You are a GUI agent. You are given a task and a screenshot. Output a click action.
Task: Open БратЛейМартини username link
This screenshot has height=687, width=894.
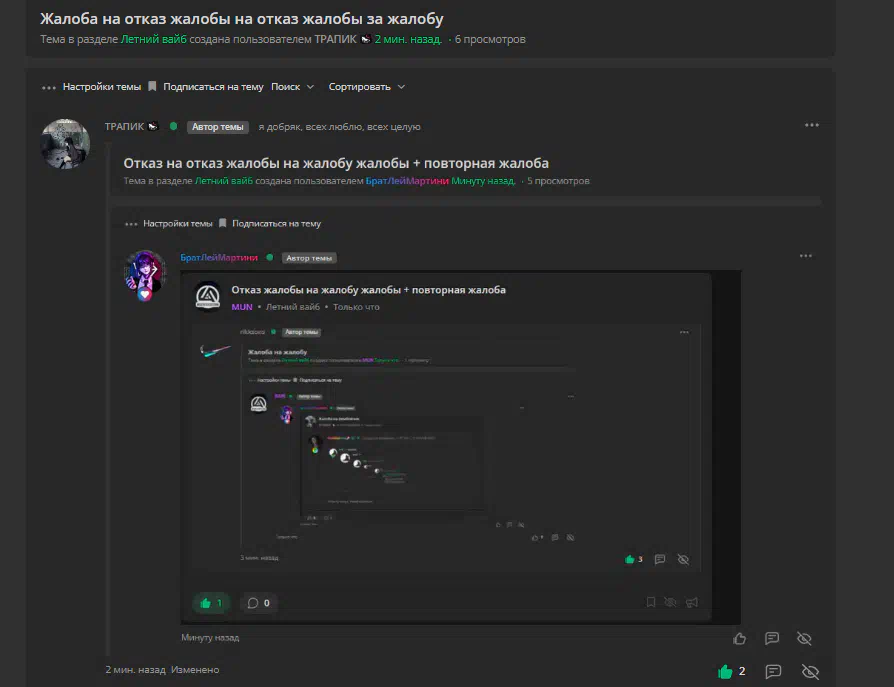point(219,258)
